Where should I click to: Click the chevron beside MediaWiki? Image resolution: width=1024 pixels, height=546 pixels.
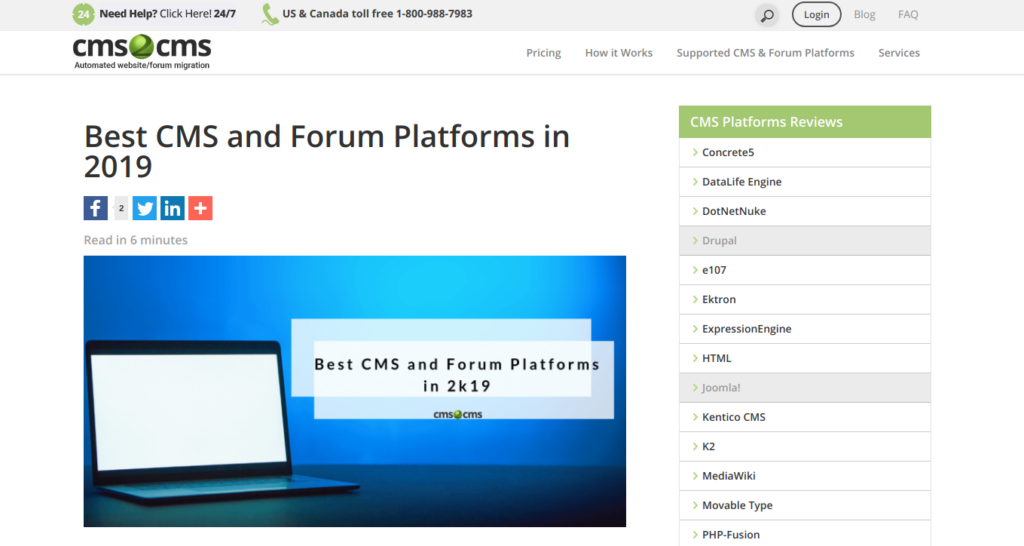[x=695, y=475]
